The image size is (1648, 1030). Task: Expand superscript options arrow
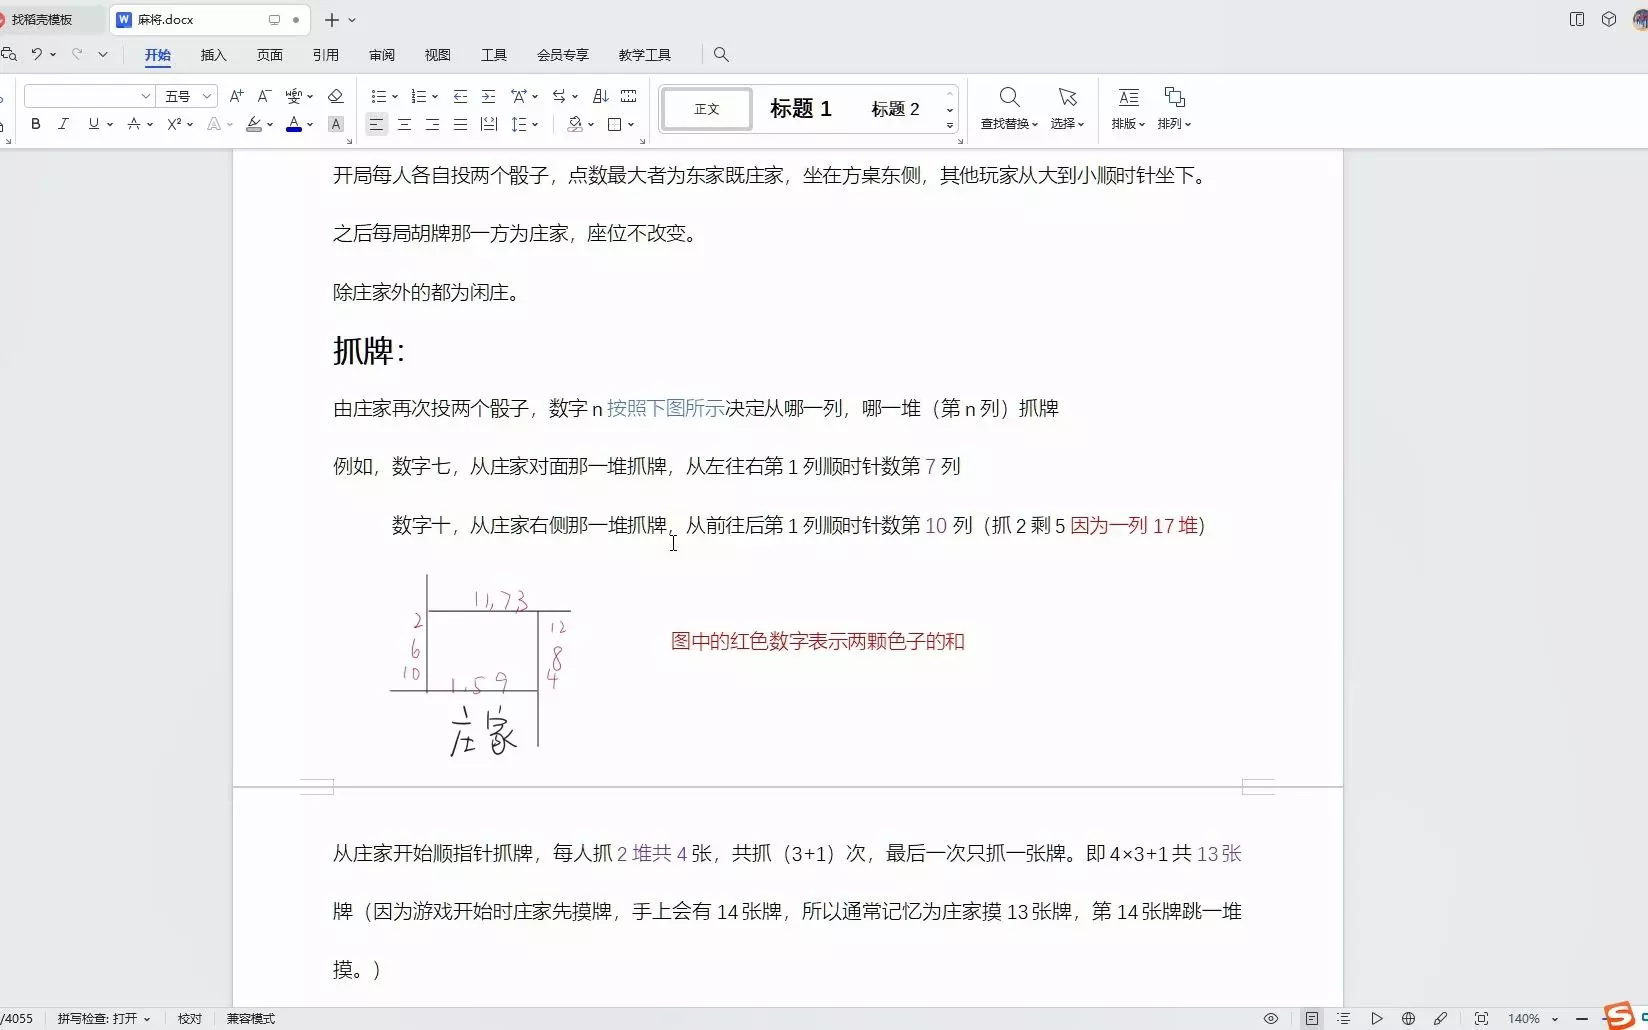click(190, 124)
